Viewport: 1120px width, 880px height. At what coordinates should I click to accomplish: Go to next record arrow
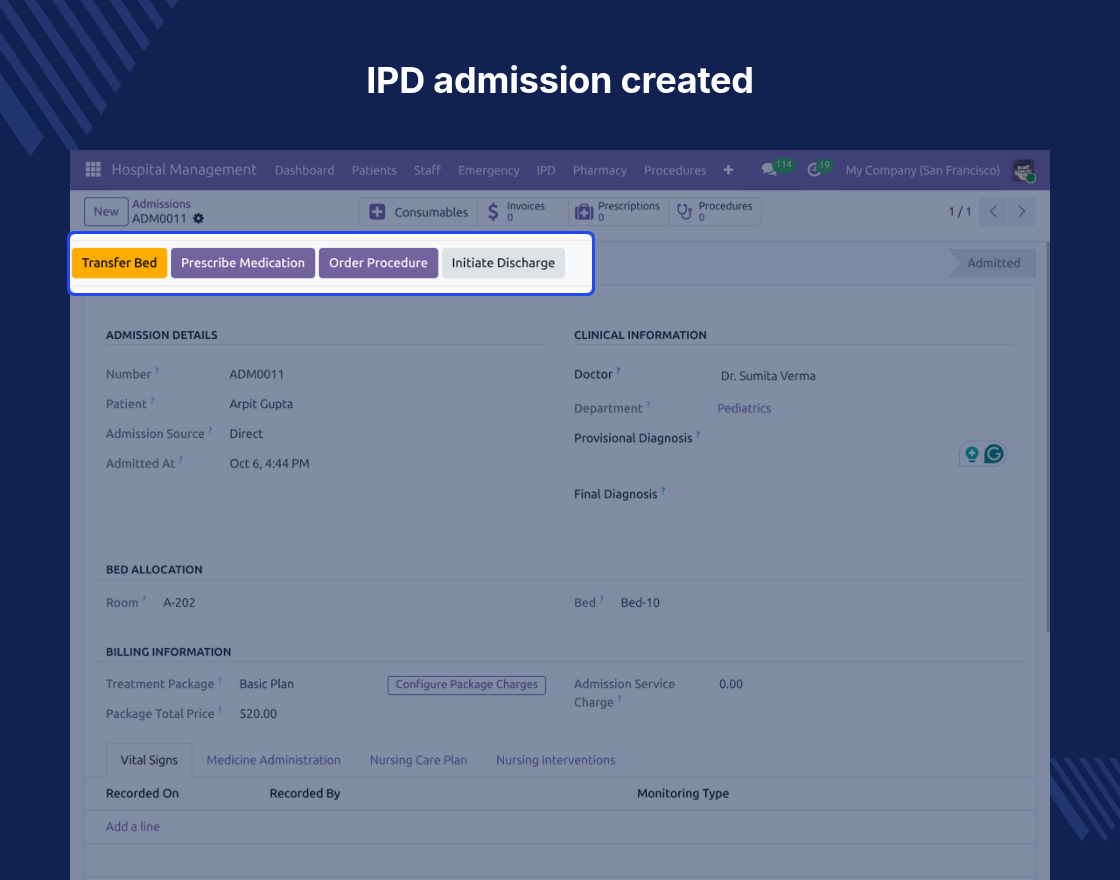(1021, 211)
